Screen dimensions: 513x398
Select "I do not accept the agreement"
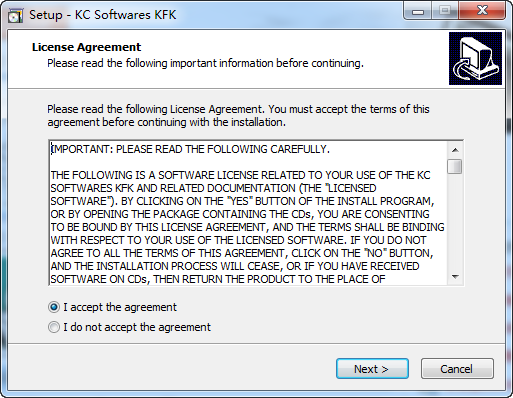click(x=54, y=327)
